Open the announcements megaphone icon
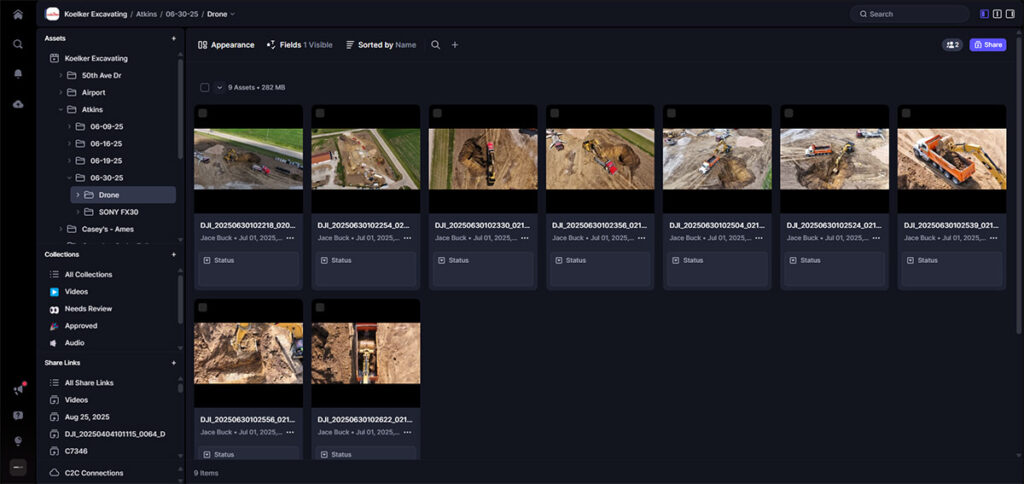Viewport: 1024px width, 484px height. 18,390
